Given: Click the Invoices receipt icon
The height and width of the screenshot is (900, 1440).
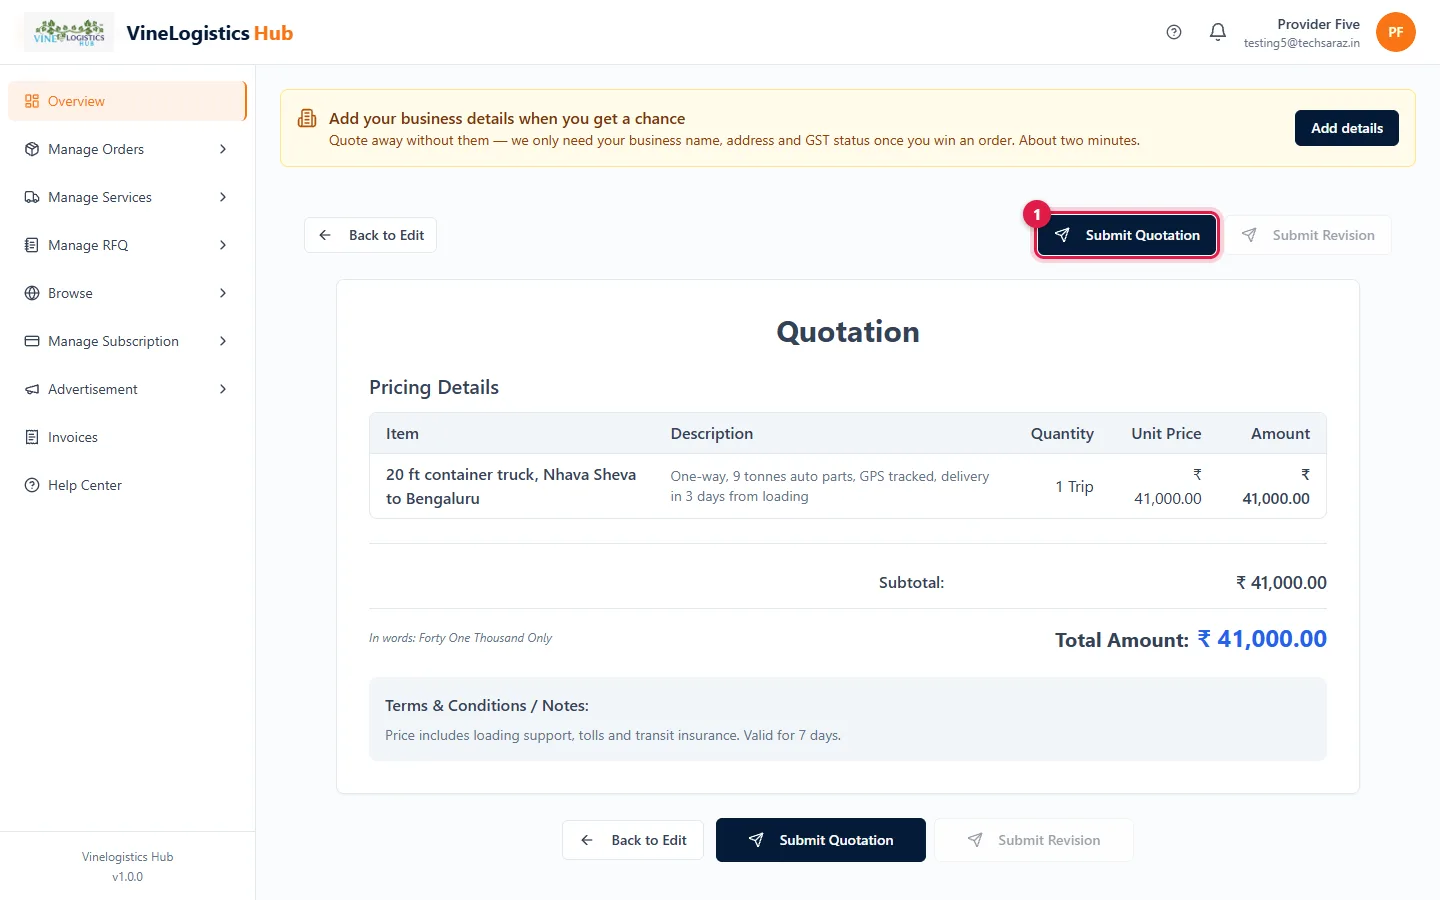Looking at the screenshot, I should point(32,437).
